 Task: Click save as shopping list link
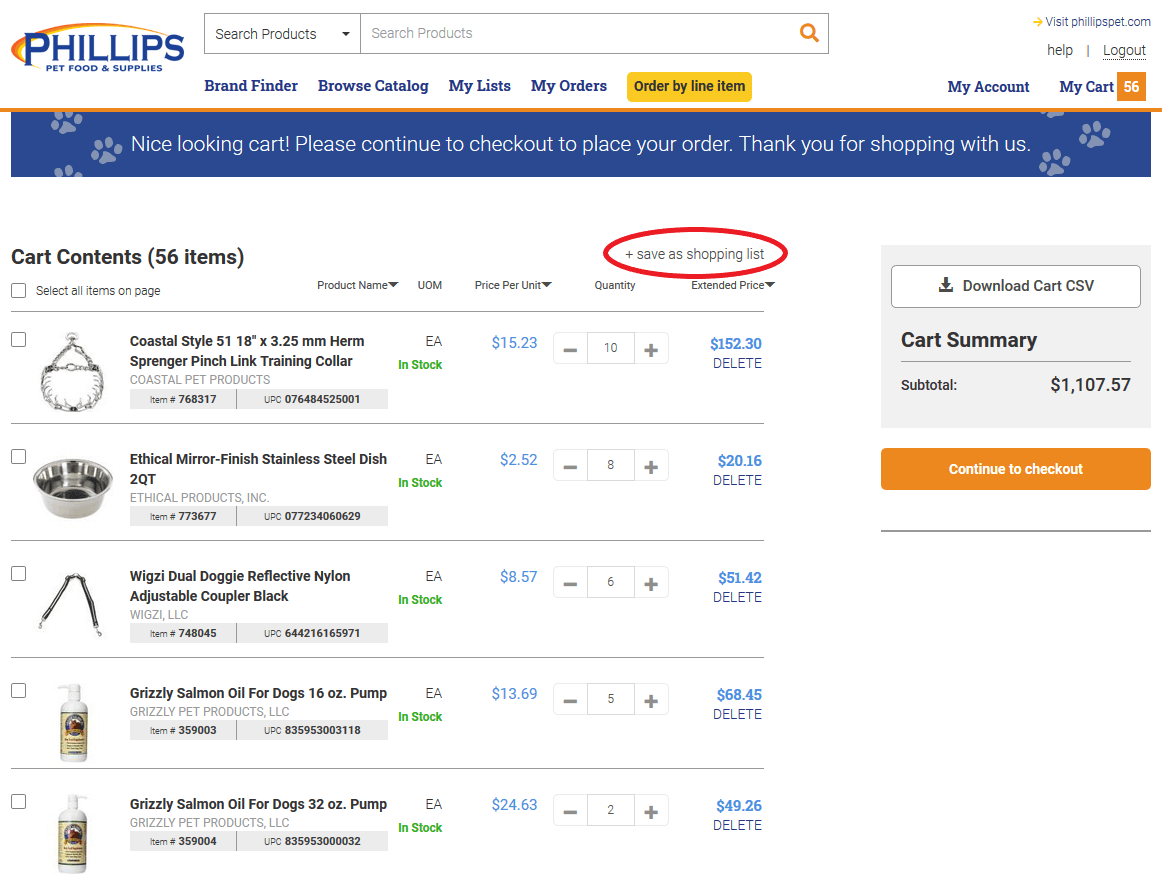[694, 254]
